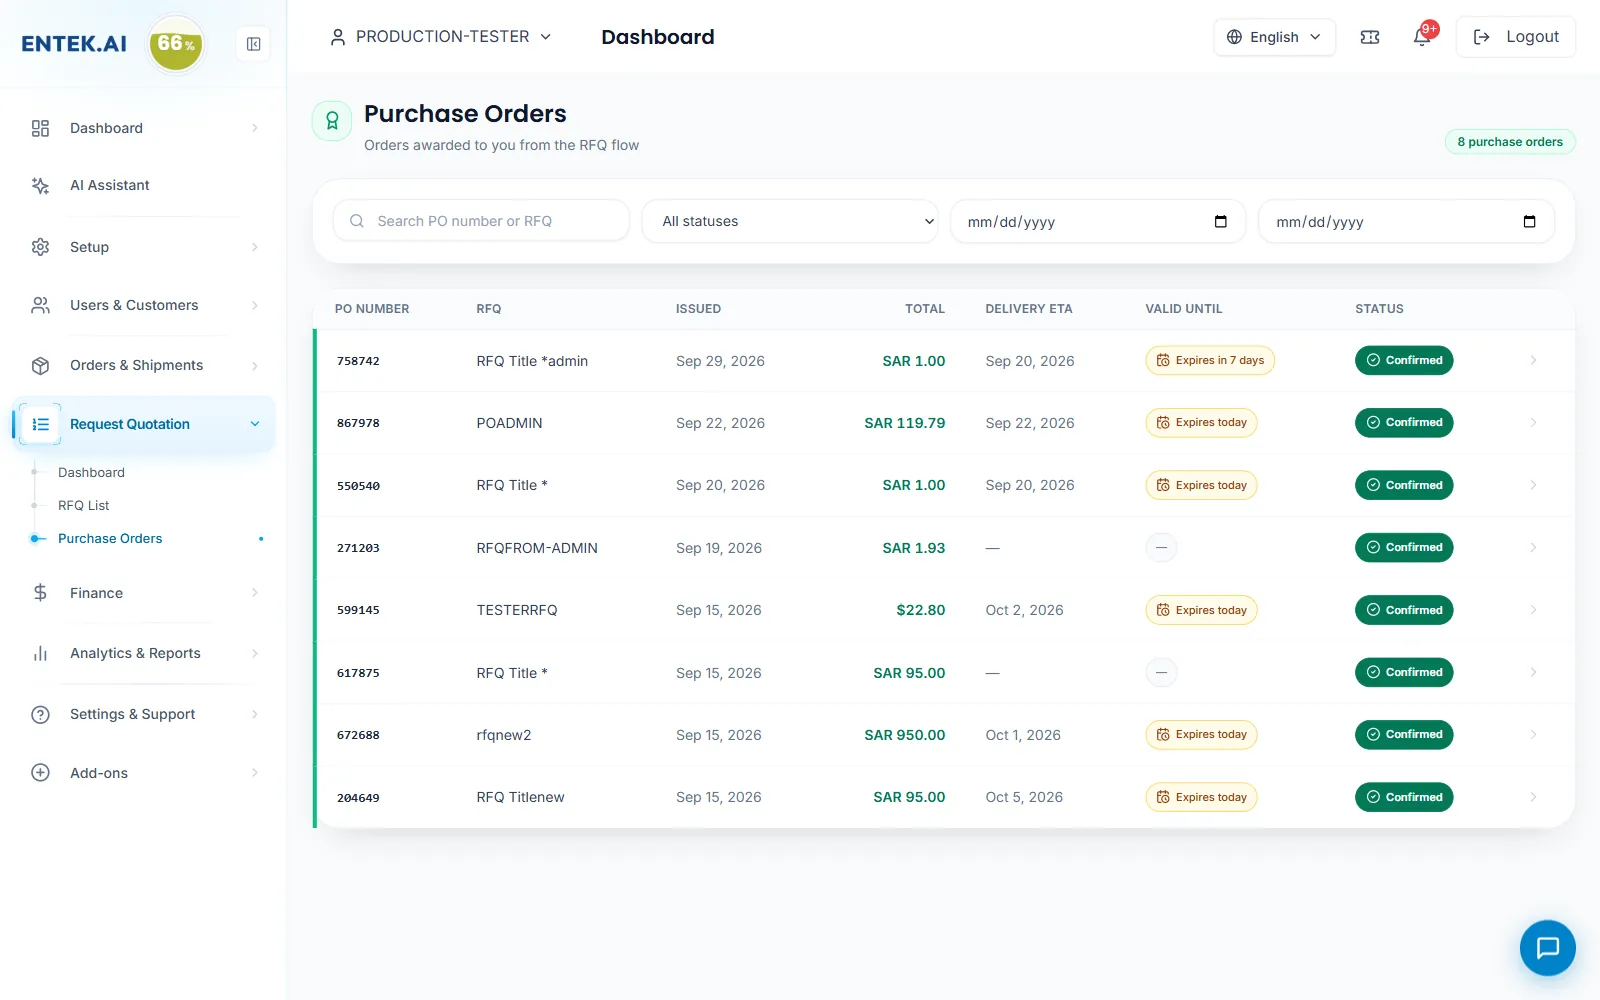This screenshot has width=1600, height=1000.
Task: Click the second mm/dd/yyyy date field
Action: coord(1406,221)
